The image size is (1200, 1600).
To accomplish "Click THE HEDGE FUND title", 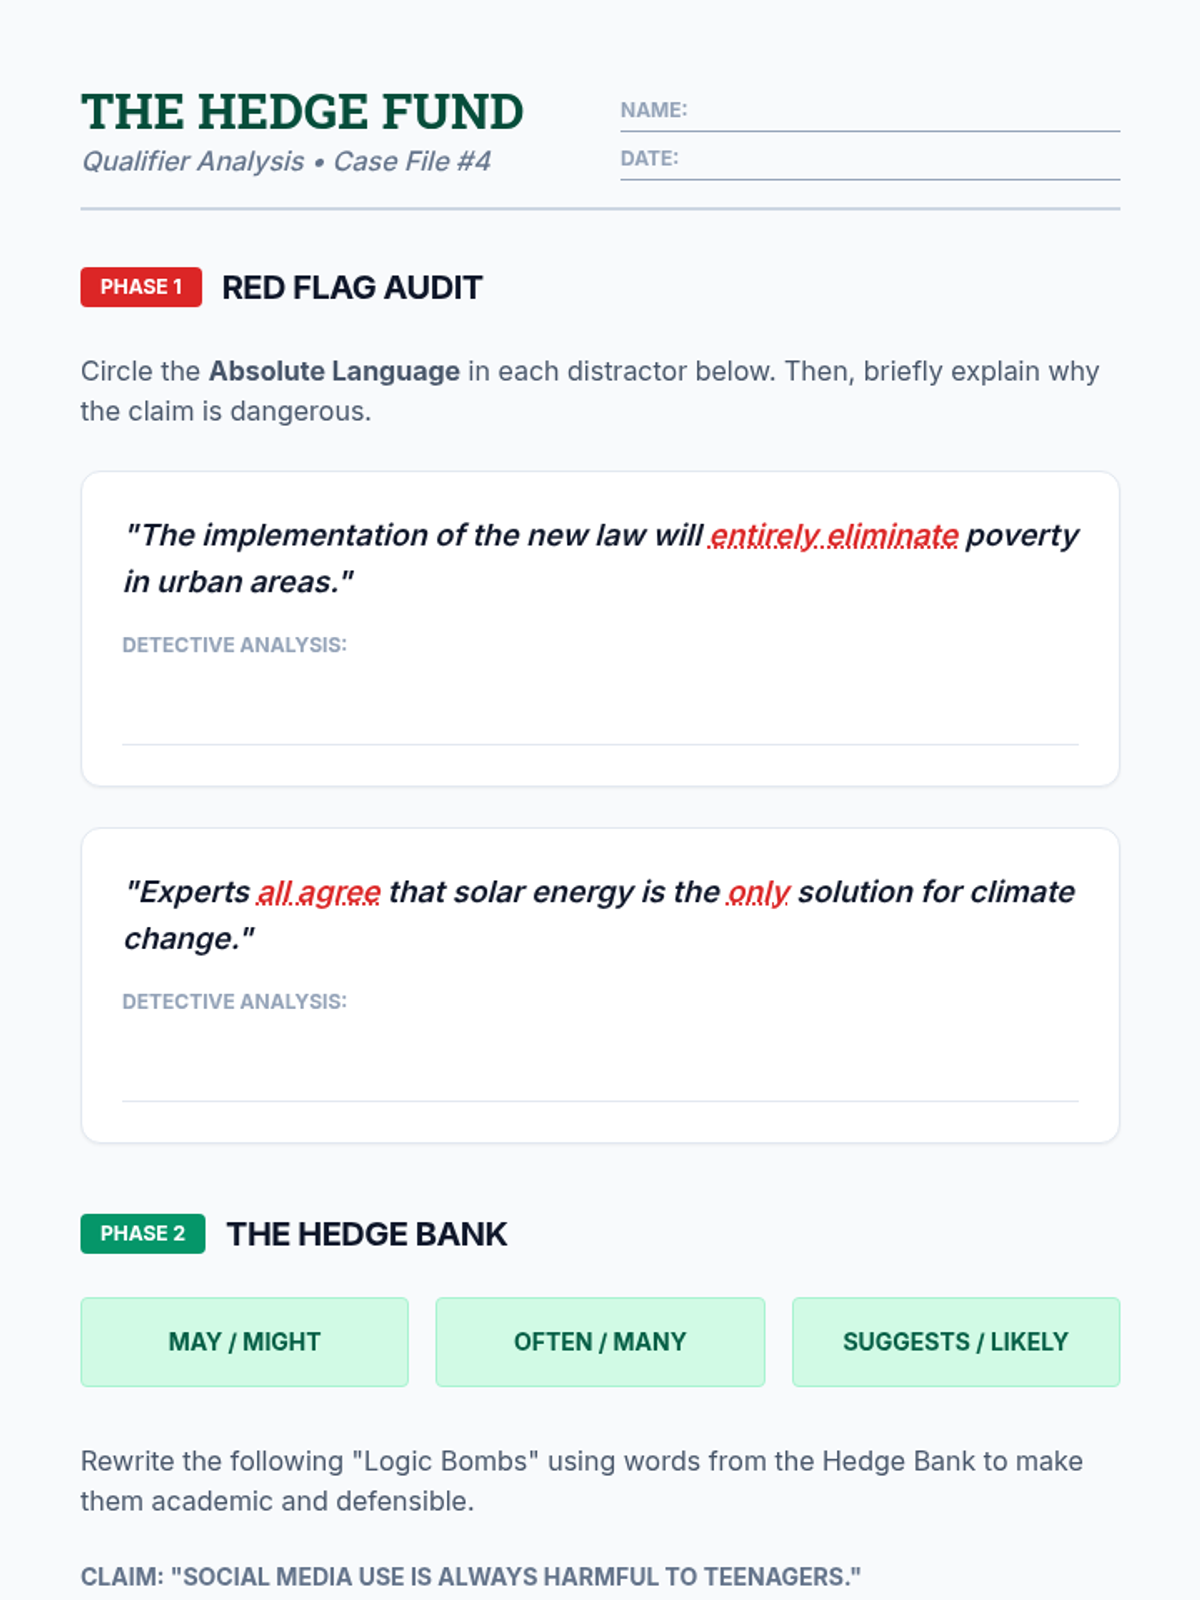I will pyautogui.click(x=302, y=112).
